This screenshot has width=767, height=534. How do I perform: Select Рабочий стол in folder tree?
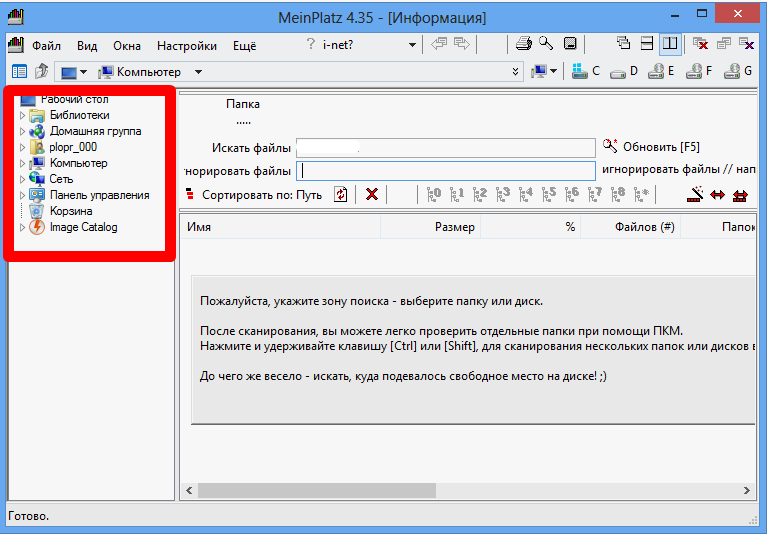pyautogui.click(x=74, y=99)
